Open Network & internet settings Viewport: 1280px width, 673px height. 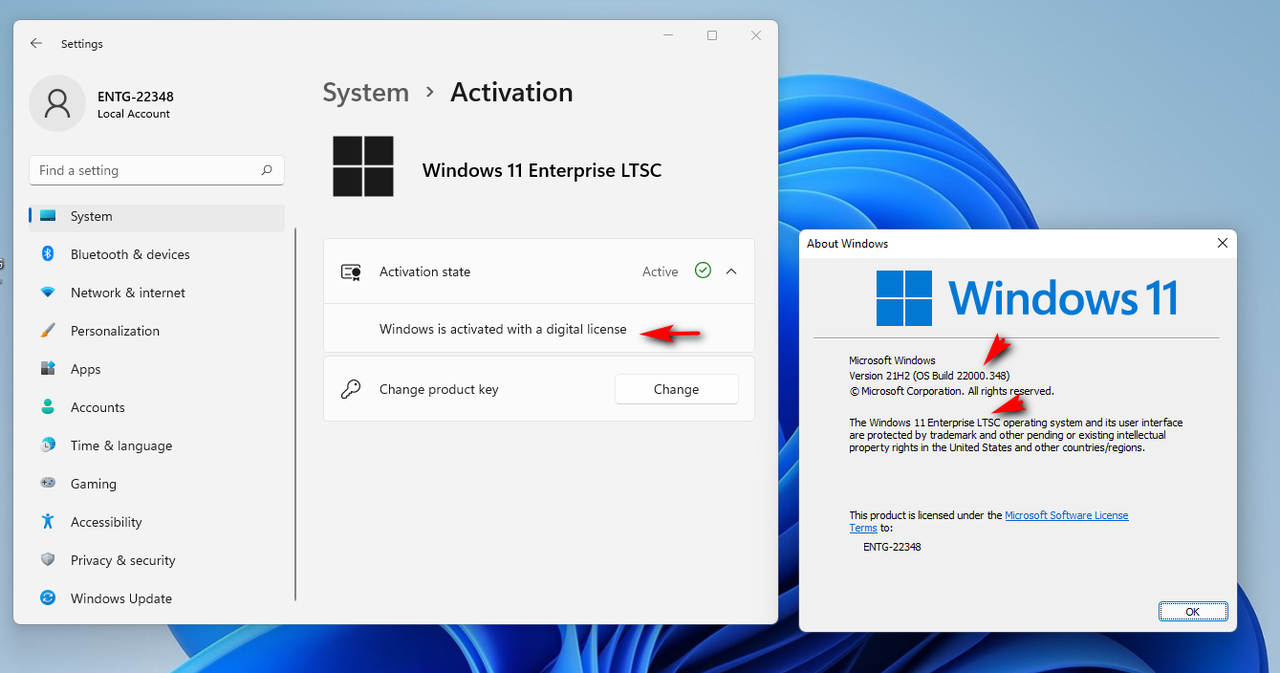[158, 292]
